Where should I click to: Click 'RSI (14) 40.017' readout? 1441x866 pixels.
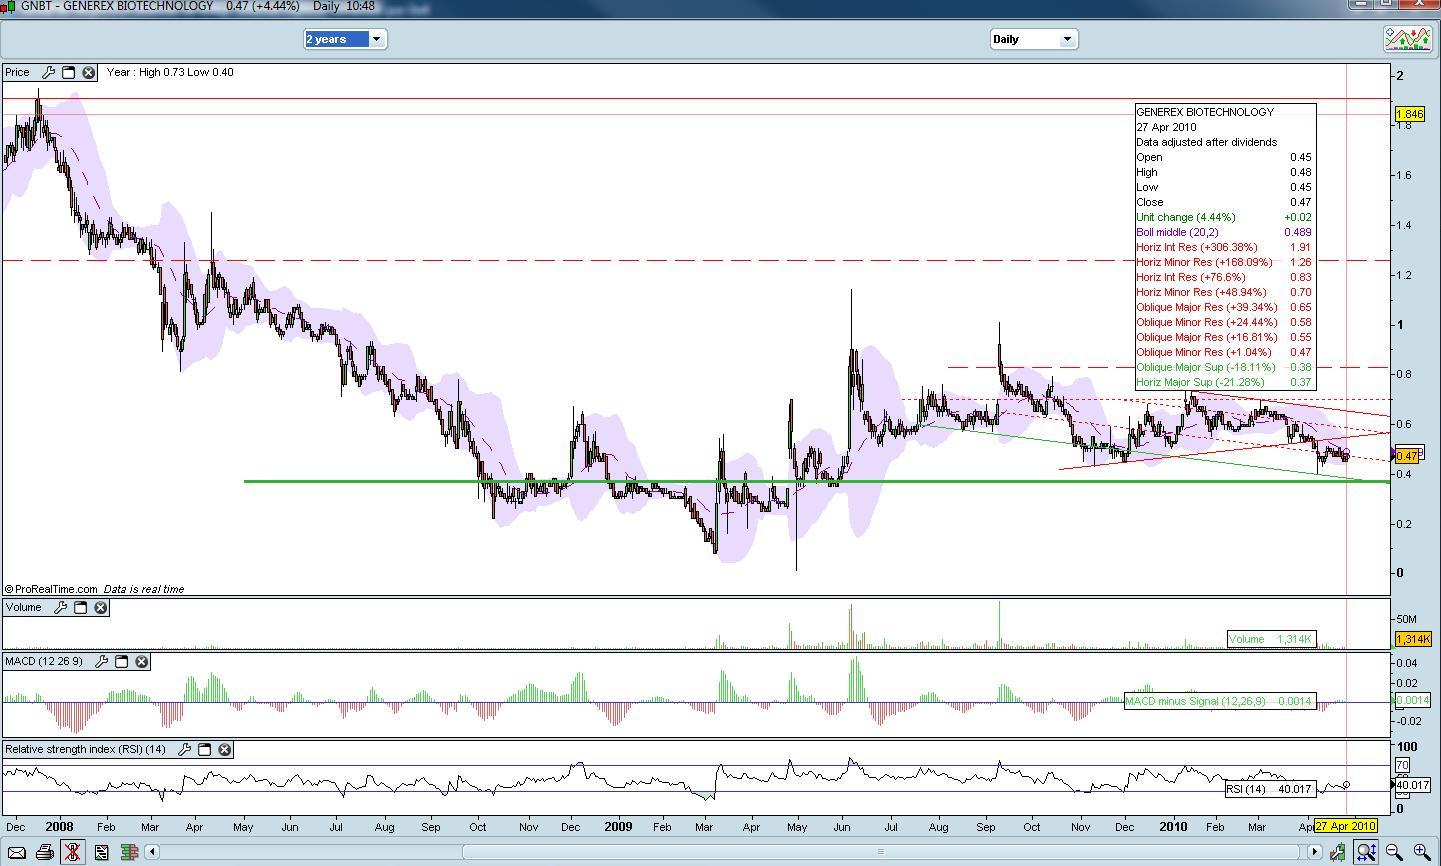pos(1271,789)
